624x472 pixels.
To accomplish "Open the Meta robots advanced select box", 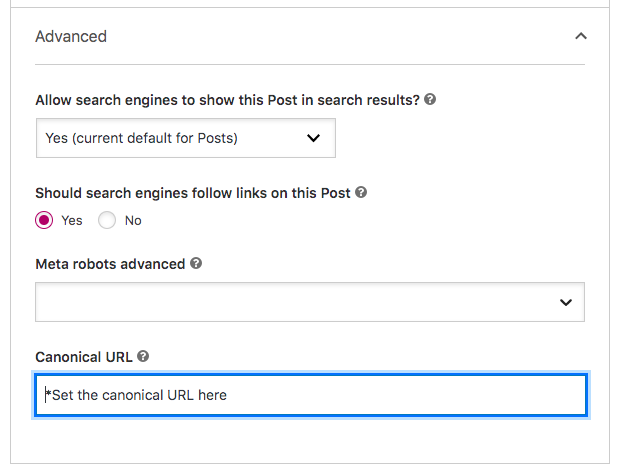I will pyautogui.click(x=310, y=302).
